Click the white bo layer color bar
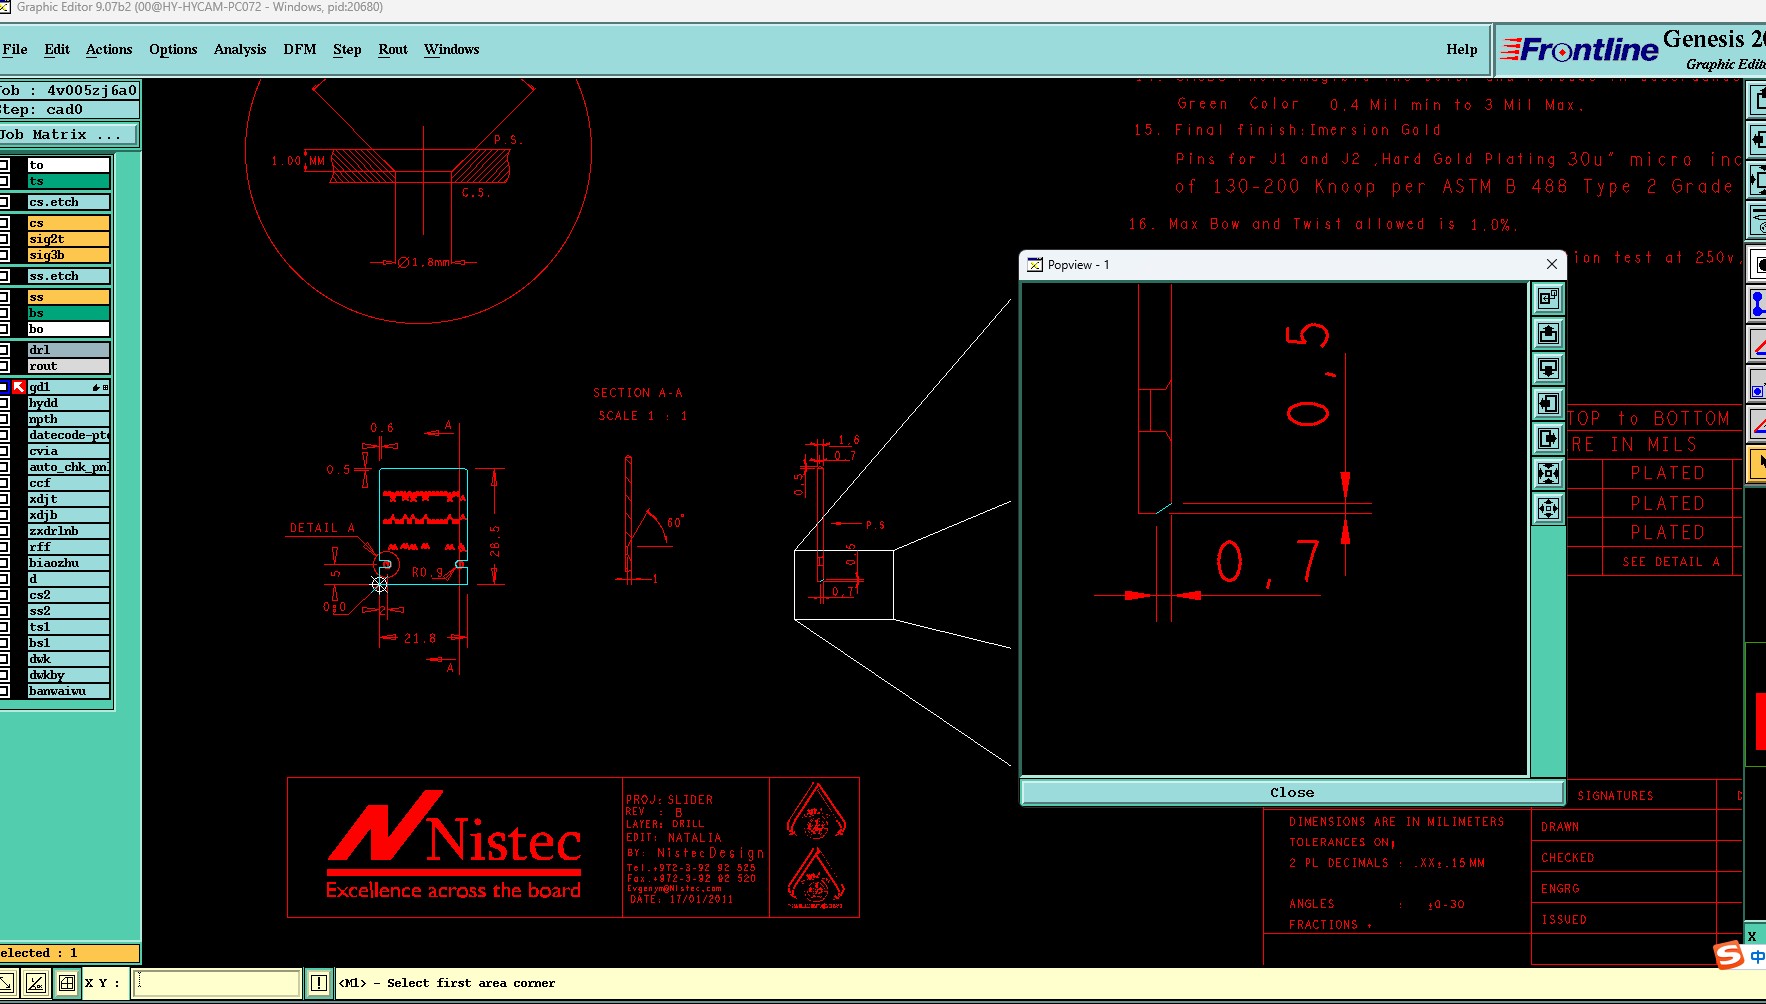This screenshot has height=1004, width=1766. (68, 329)
